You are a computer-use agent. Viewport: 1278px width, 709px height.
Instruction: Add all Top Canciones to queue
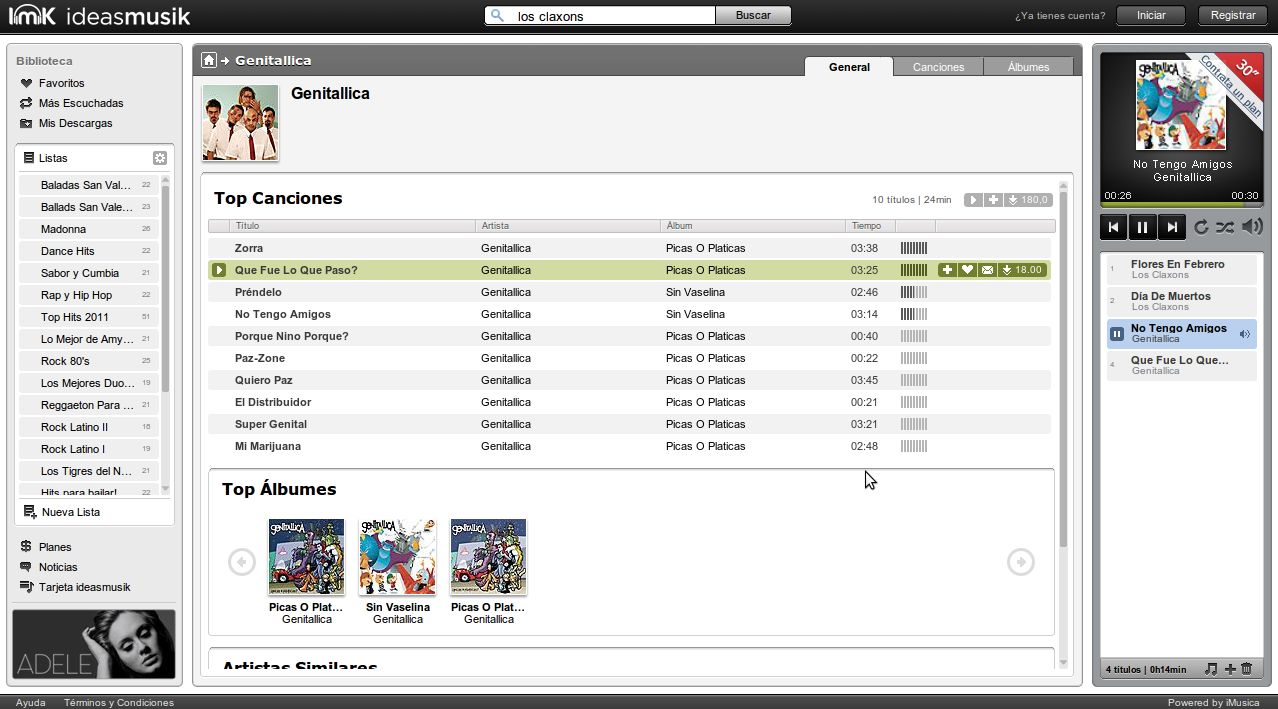click(993, 200)
